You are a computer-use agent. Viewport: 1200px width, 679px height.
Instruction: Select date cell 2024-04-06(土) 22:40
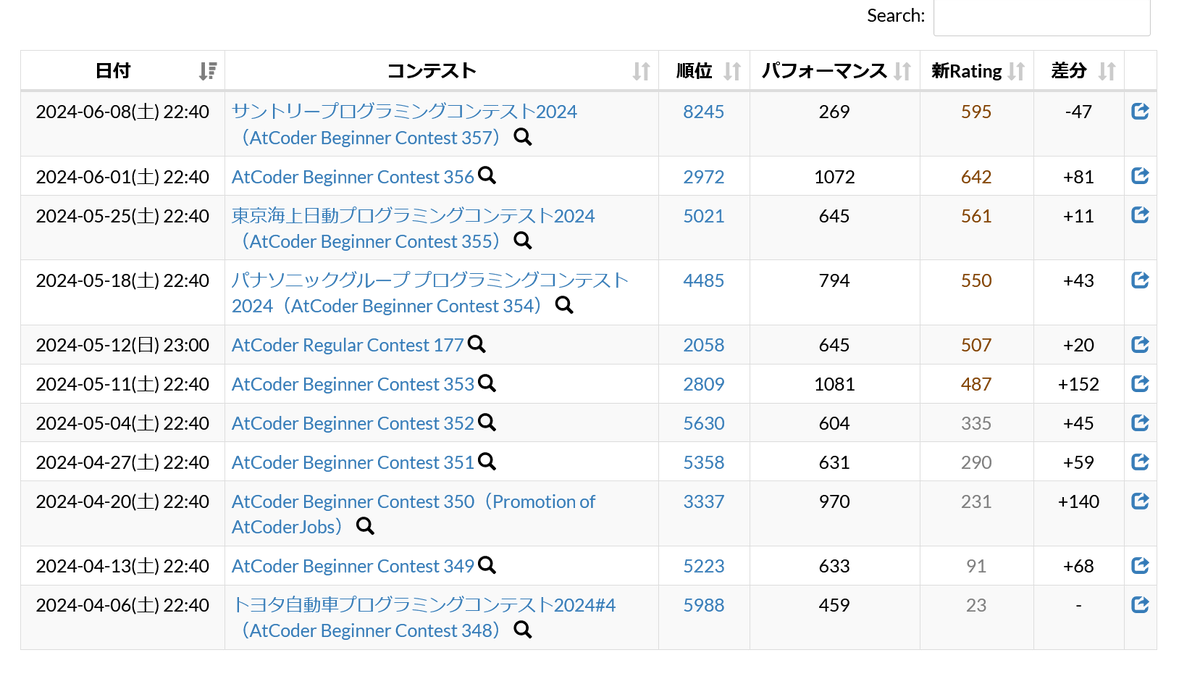tap(123, 605)
